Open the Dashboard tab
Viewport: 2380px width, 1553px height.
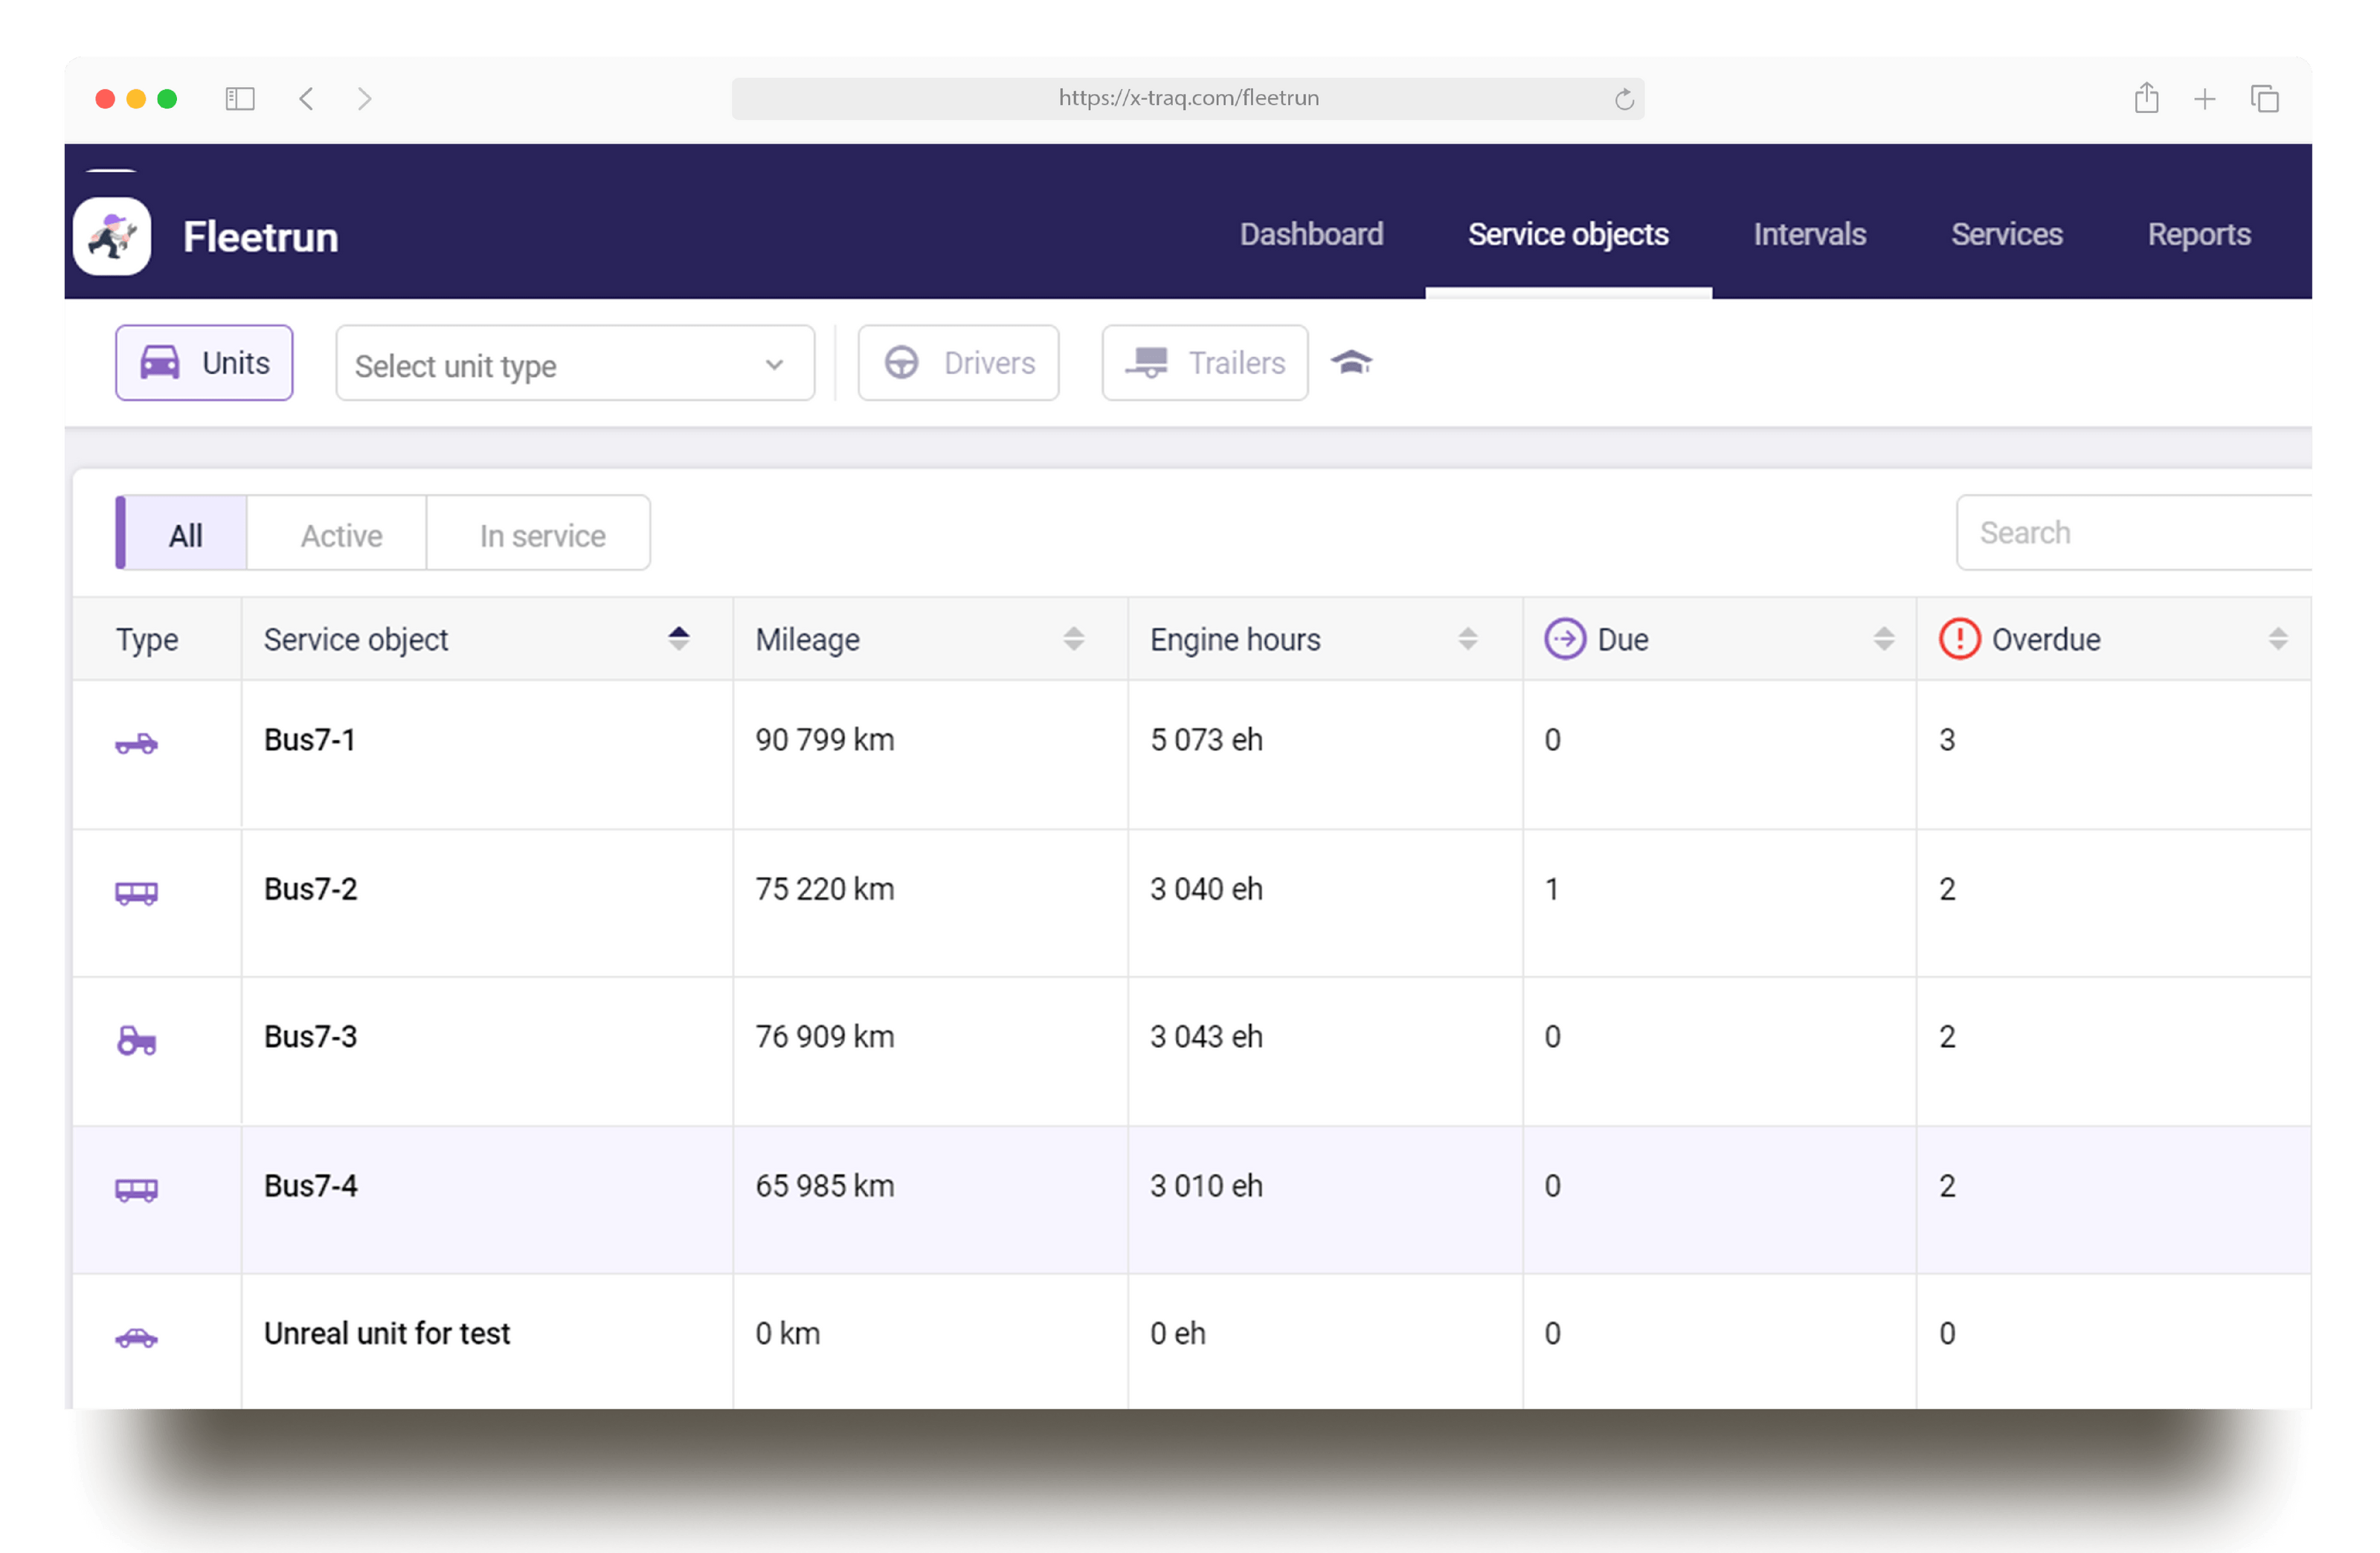pyautogui.click(x=1311, y=234)
